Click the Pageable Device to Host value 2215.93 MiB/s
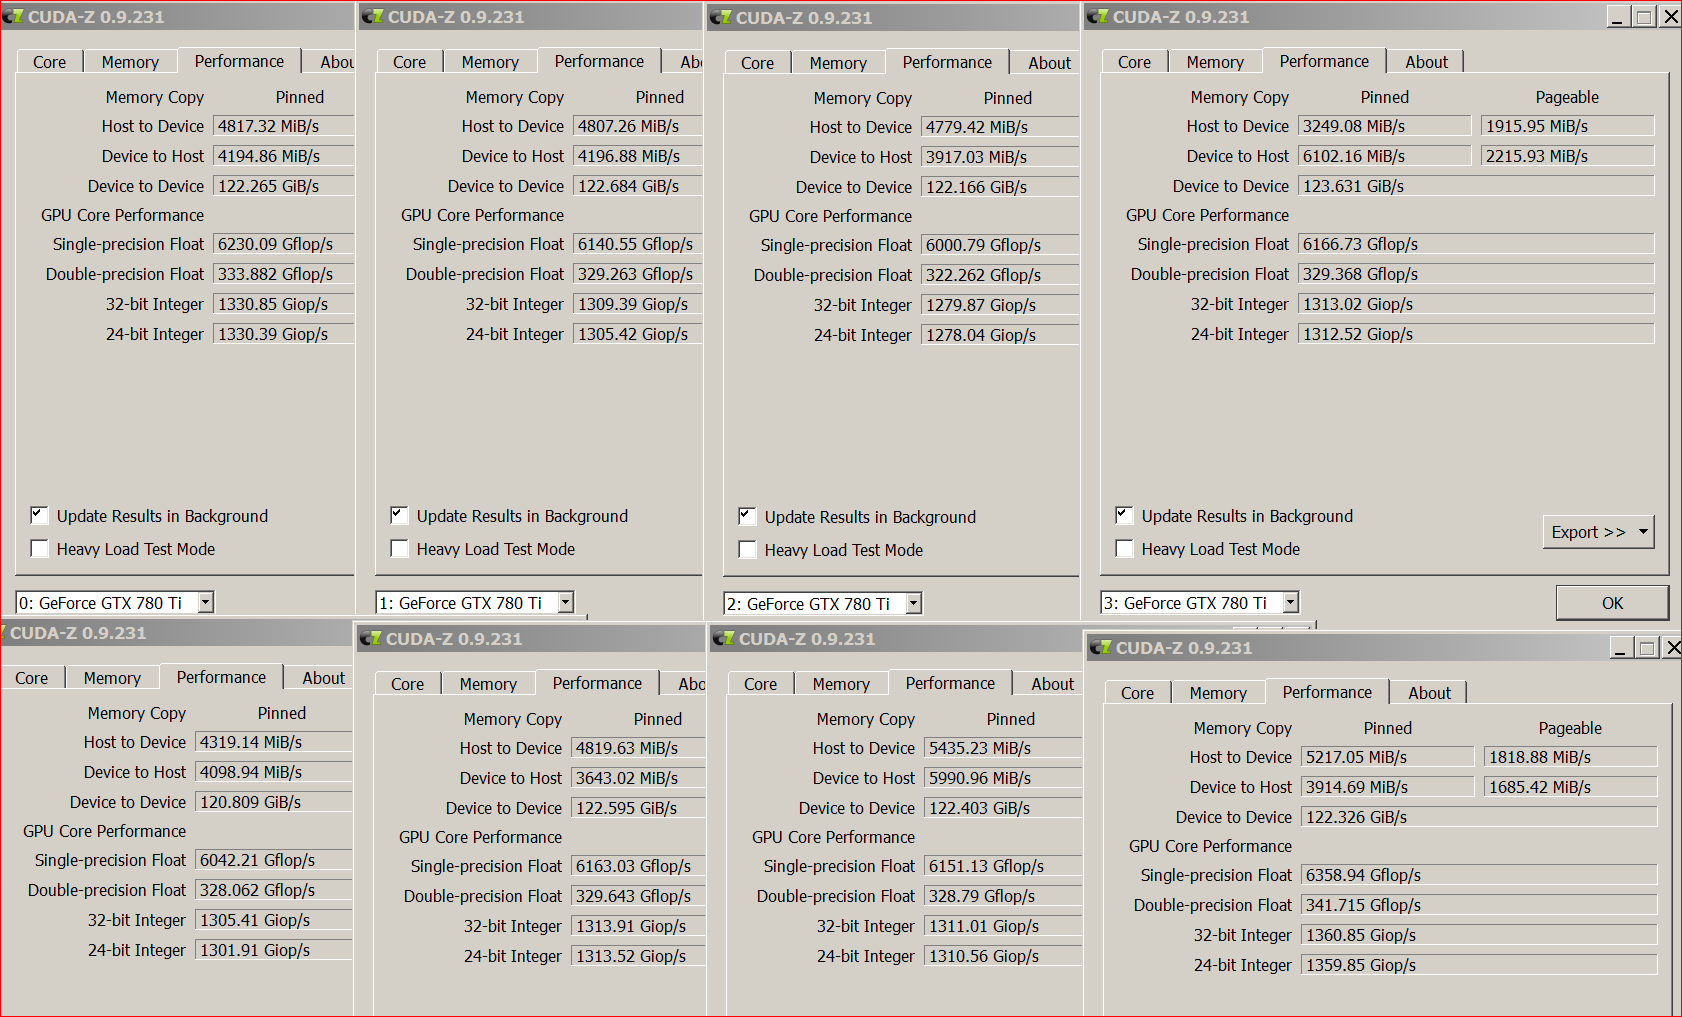The image size is (1682, 1017). [1567, 156]
